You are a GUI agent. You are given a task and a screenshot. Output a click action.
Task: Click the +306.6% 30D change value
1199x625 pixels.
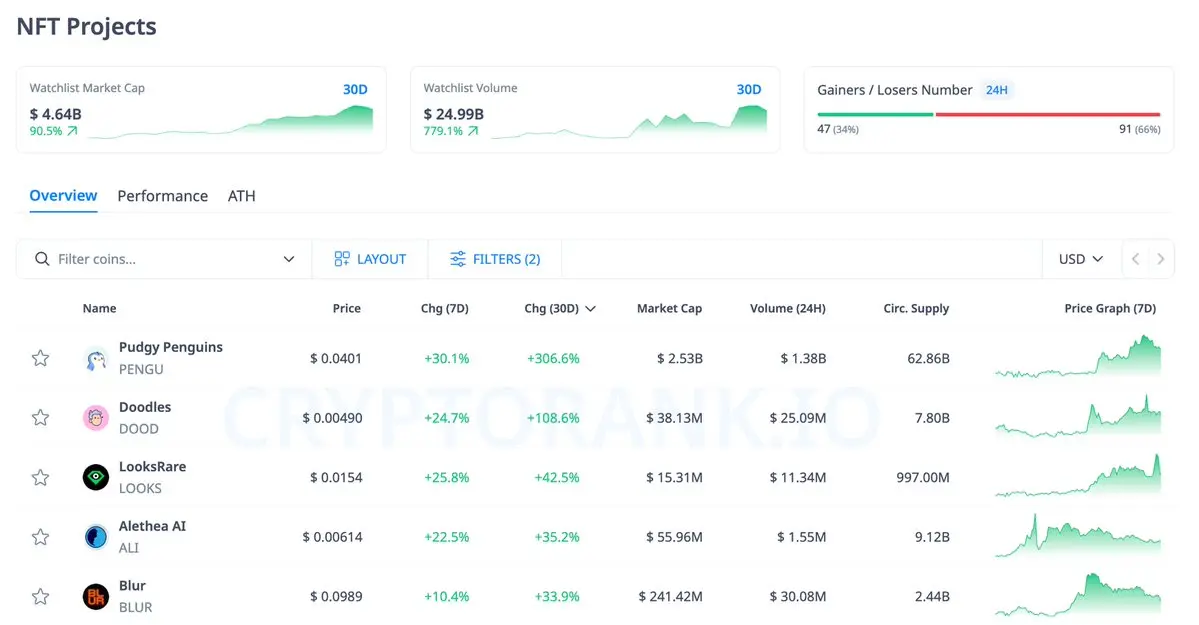[x=553, y=358]
